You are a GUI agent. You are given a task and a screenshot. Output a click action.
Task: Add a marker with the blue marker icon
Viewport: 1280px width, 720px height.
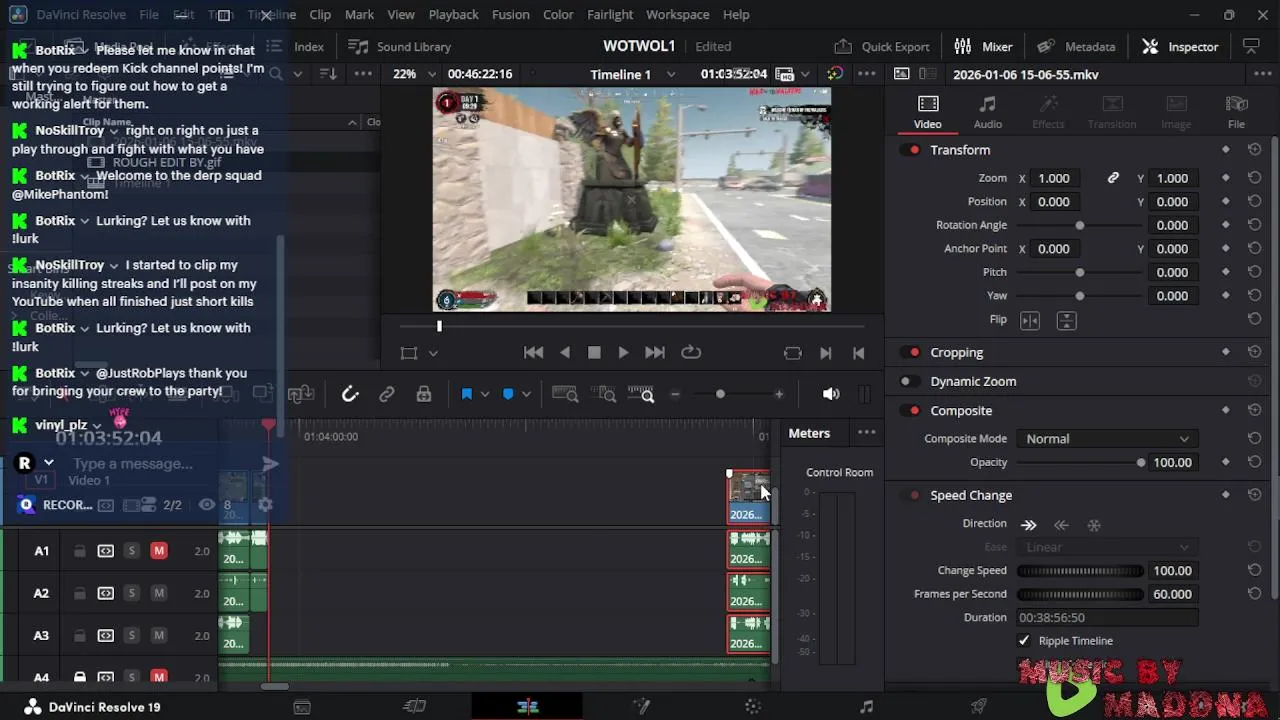508,394
